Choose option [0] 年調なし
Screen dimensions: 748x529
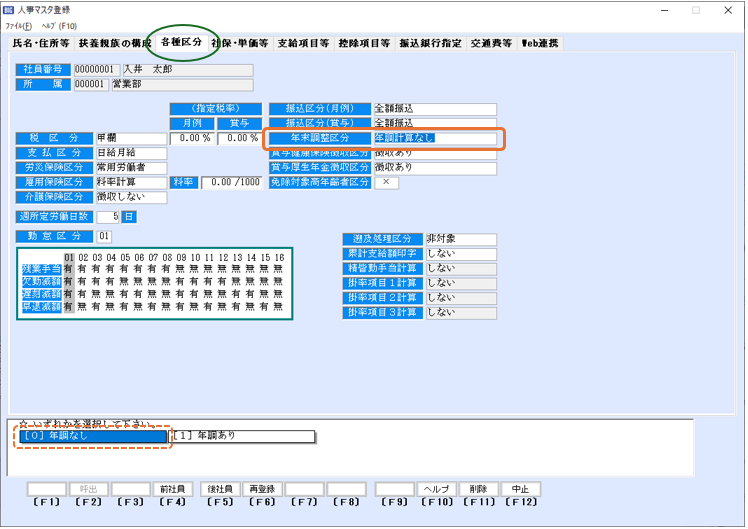pos(93,436)
